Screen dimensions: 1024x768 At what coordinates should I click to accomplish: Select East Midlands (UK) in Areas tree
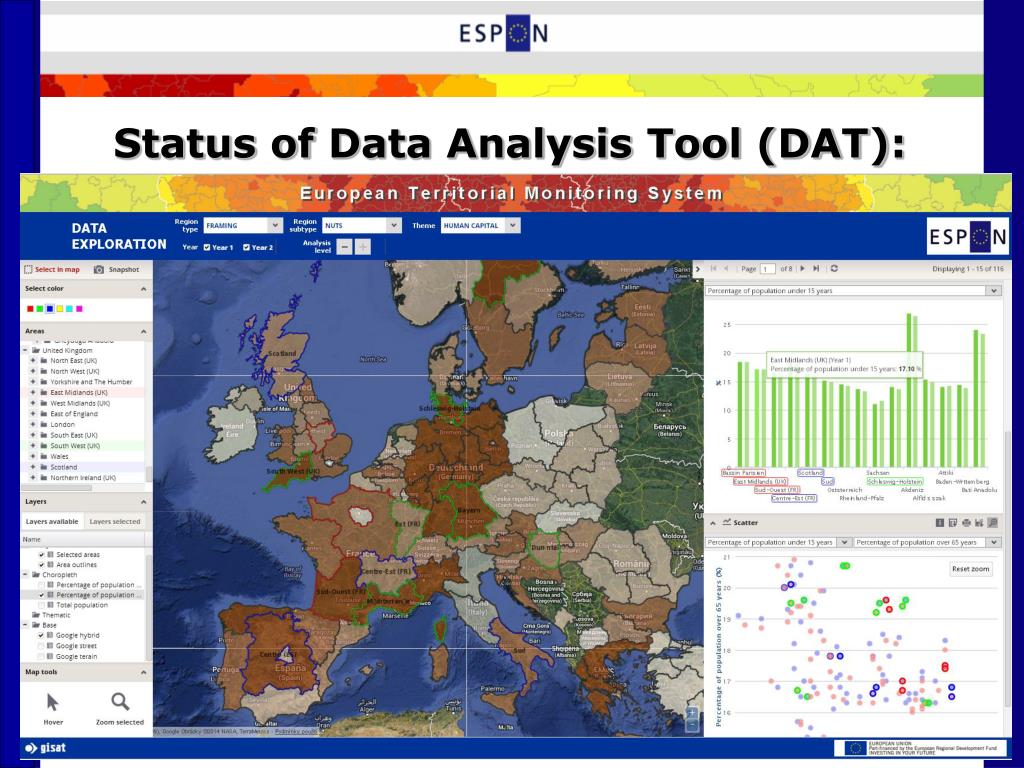coord(79,392)
